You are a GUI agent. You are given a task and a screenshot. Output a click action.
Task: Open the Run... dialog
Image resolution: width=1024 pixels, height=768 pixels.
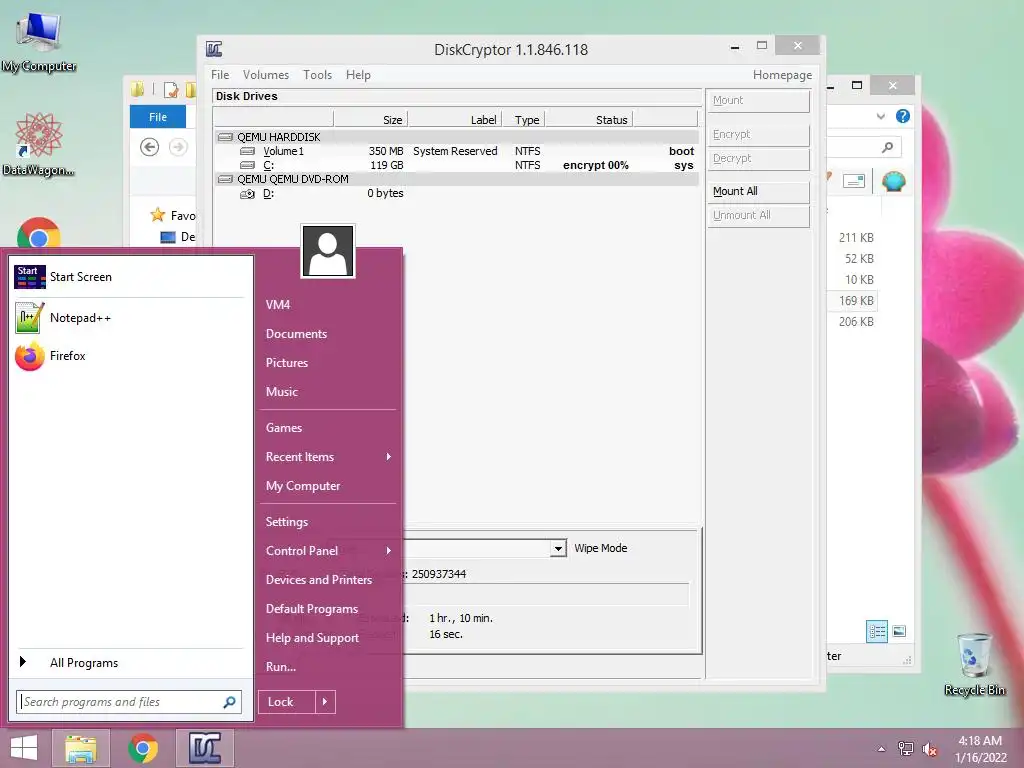pos(281,667)
